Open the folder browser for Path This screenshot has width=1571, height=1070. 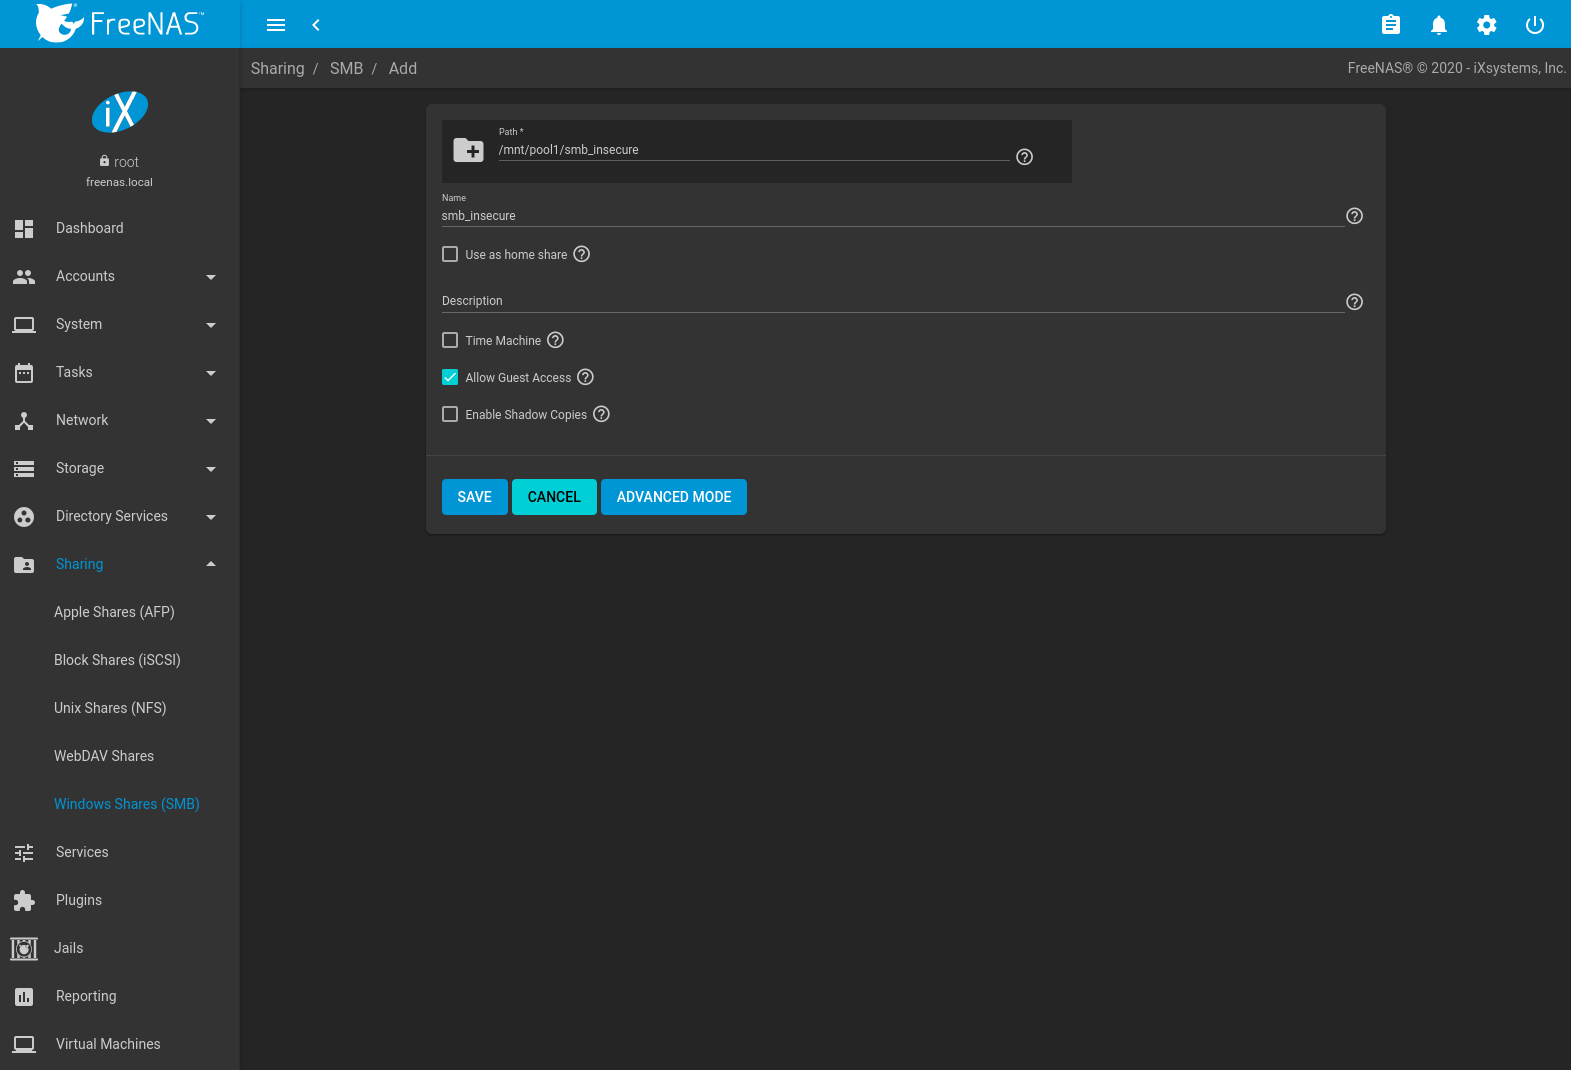point(468,151)
